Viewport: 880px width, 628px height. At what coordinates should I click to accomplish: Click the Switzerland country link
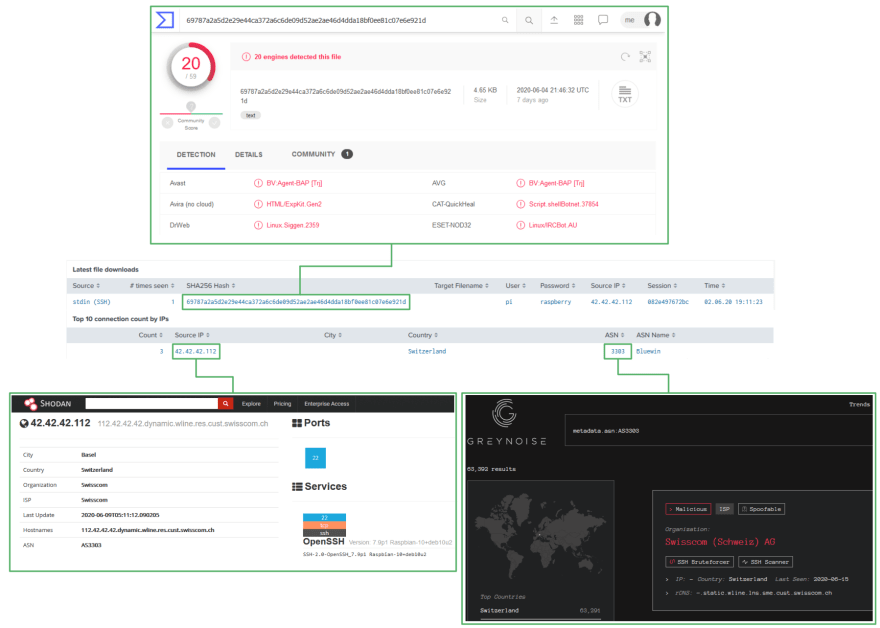[x=427, y=351]
